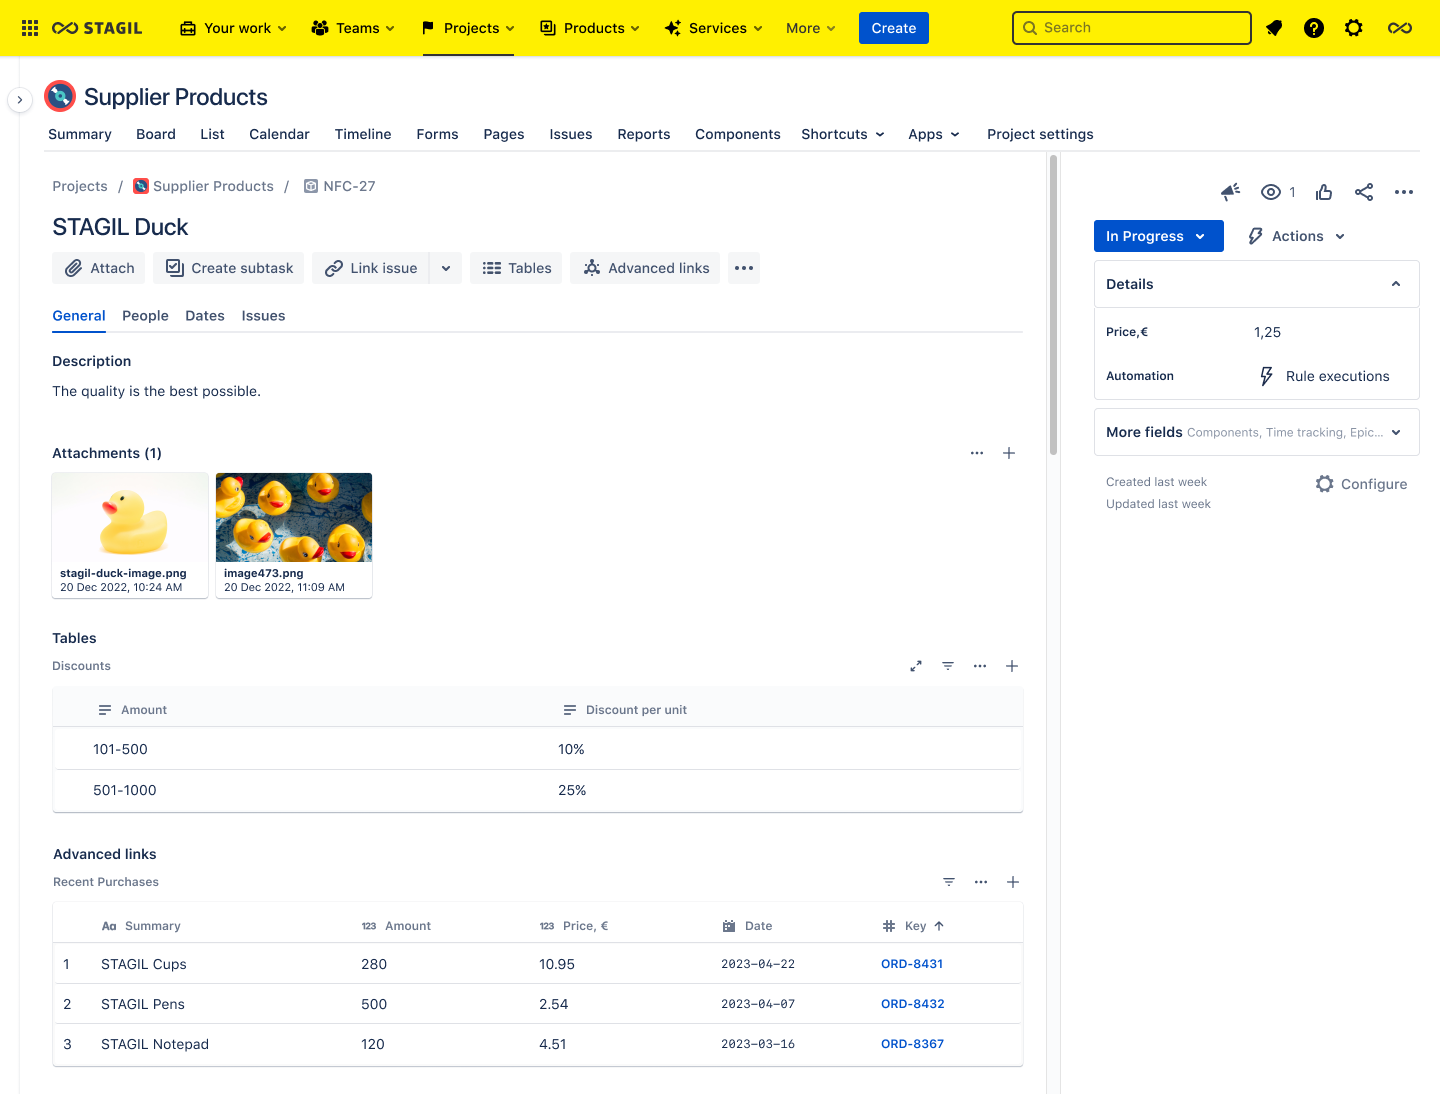
Task: Click the Tables toolbar button
Action: point(516,268)
